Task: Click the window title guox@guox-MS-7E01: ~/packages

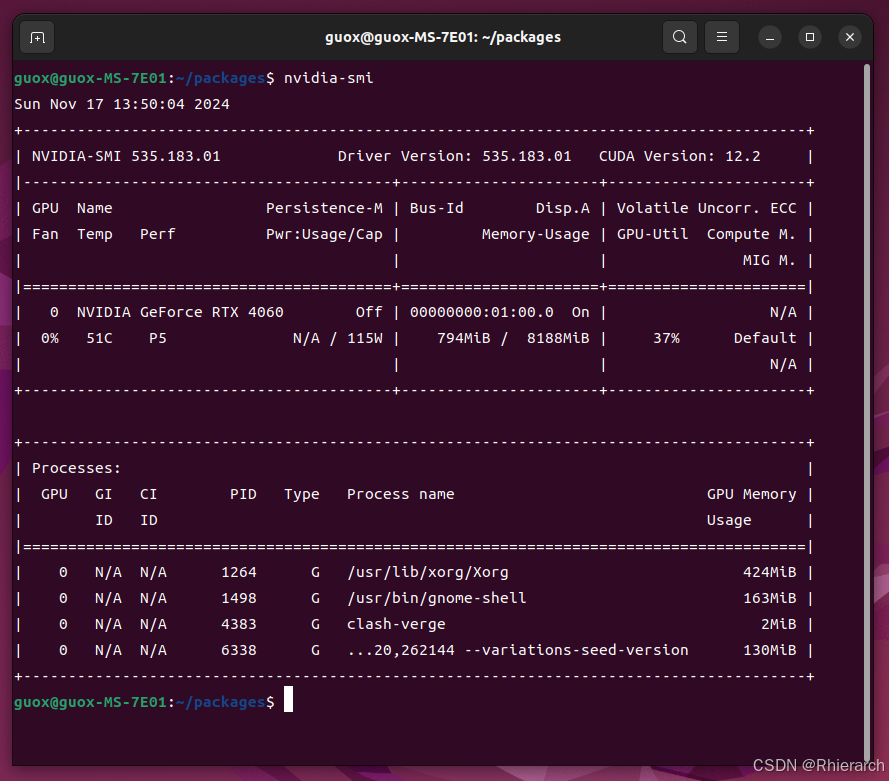Action: pos(443,37)
